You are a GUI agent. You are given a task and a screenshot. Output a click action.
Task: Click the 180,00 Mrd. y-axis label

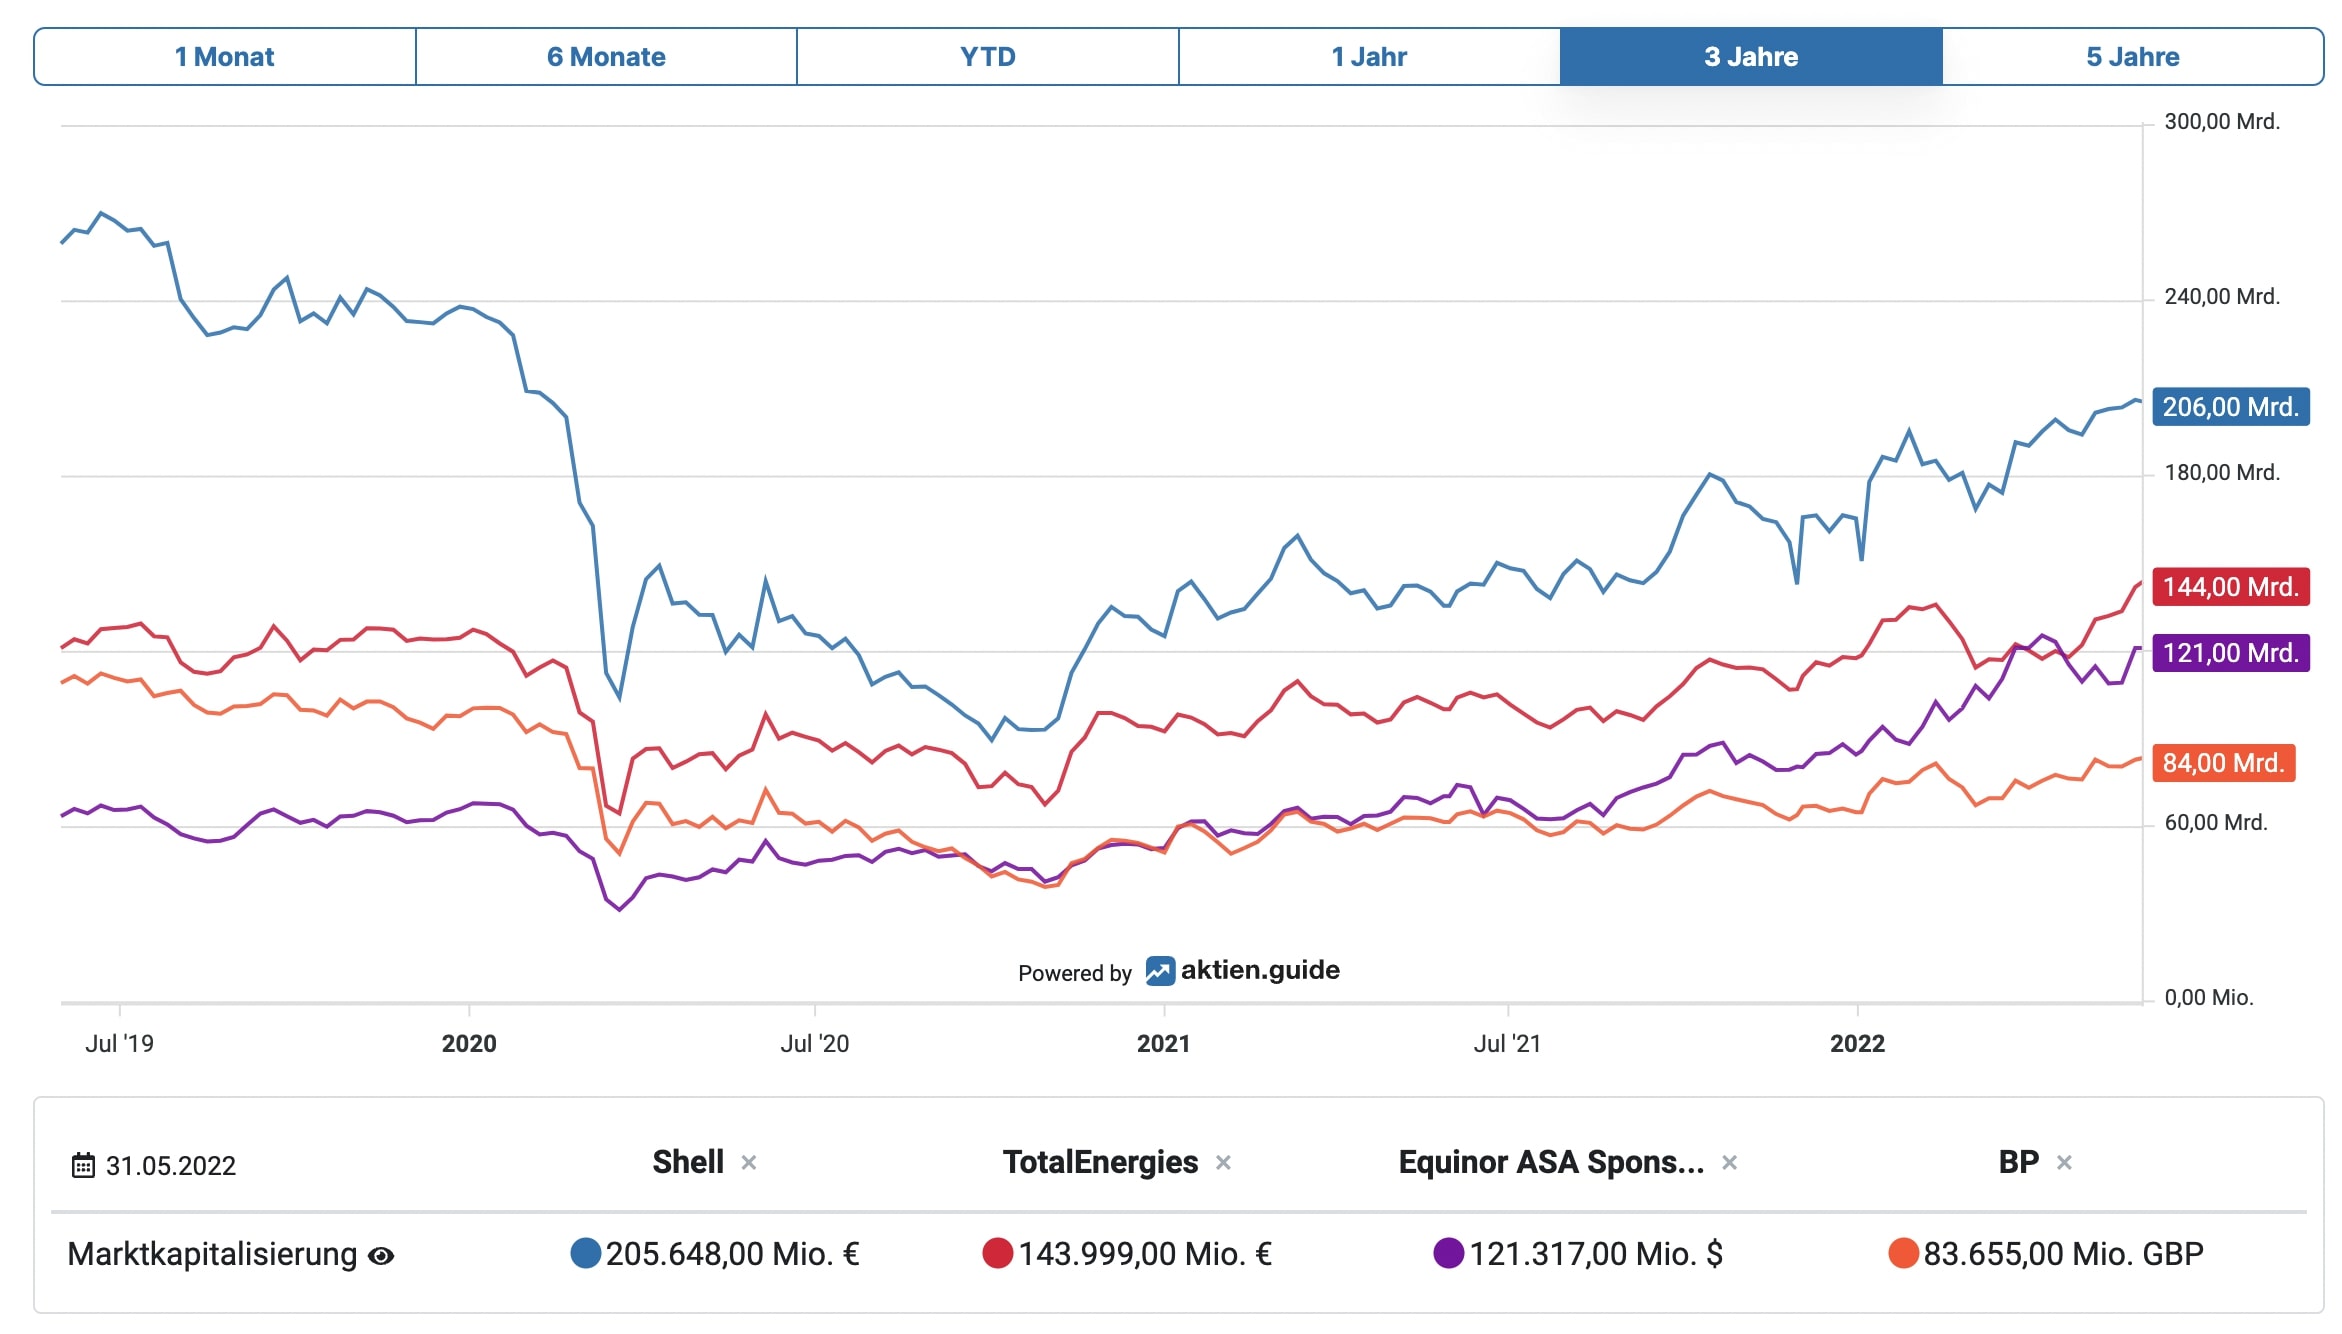pos(2222,473)
